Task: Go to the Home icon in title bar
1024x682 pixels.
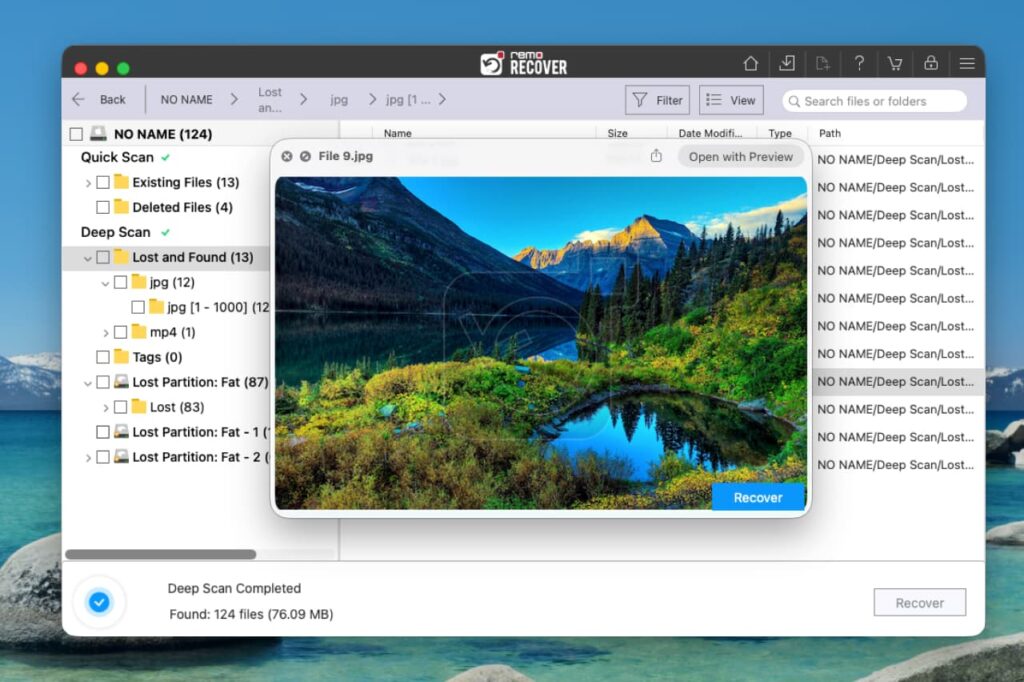Action: [x=751, y=63]
